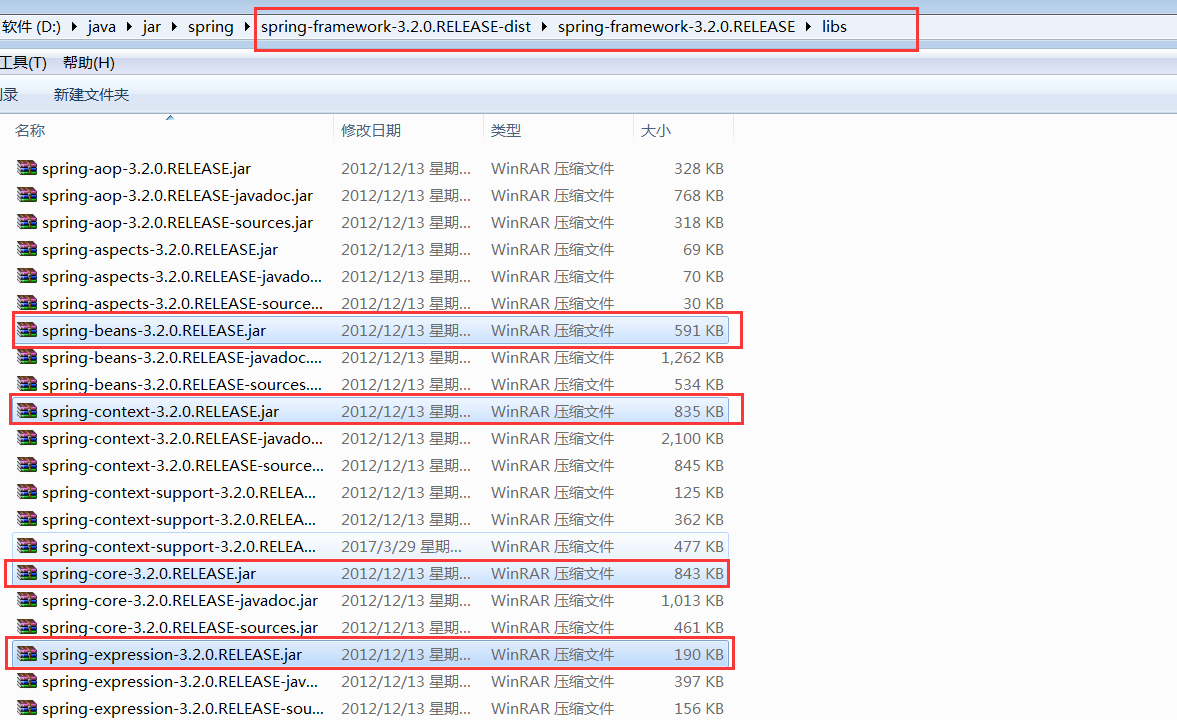Open the 工具(T) menu
1177x720 pixels.
[23, 62]
